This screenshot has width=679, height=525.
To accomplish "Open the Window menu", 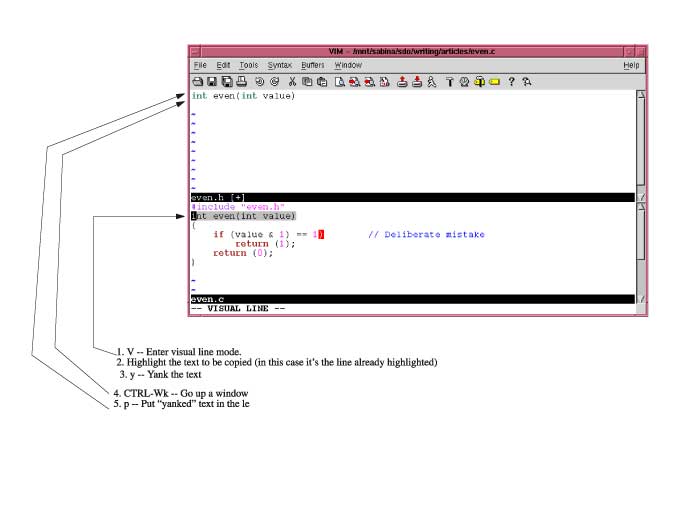I will [348, 65].
